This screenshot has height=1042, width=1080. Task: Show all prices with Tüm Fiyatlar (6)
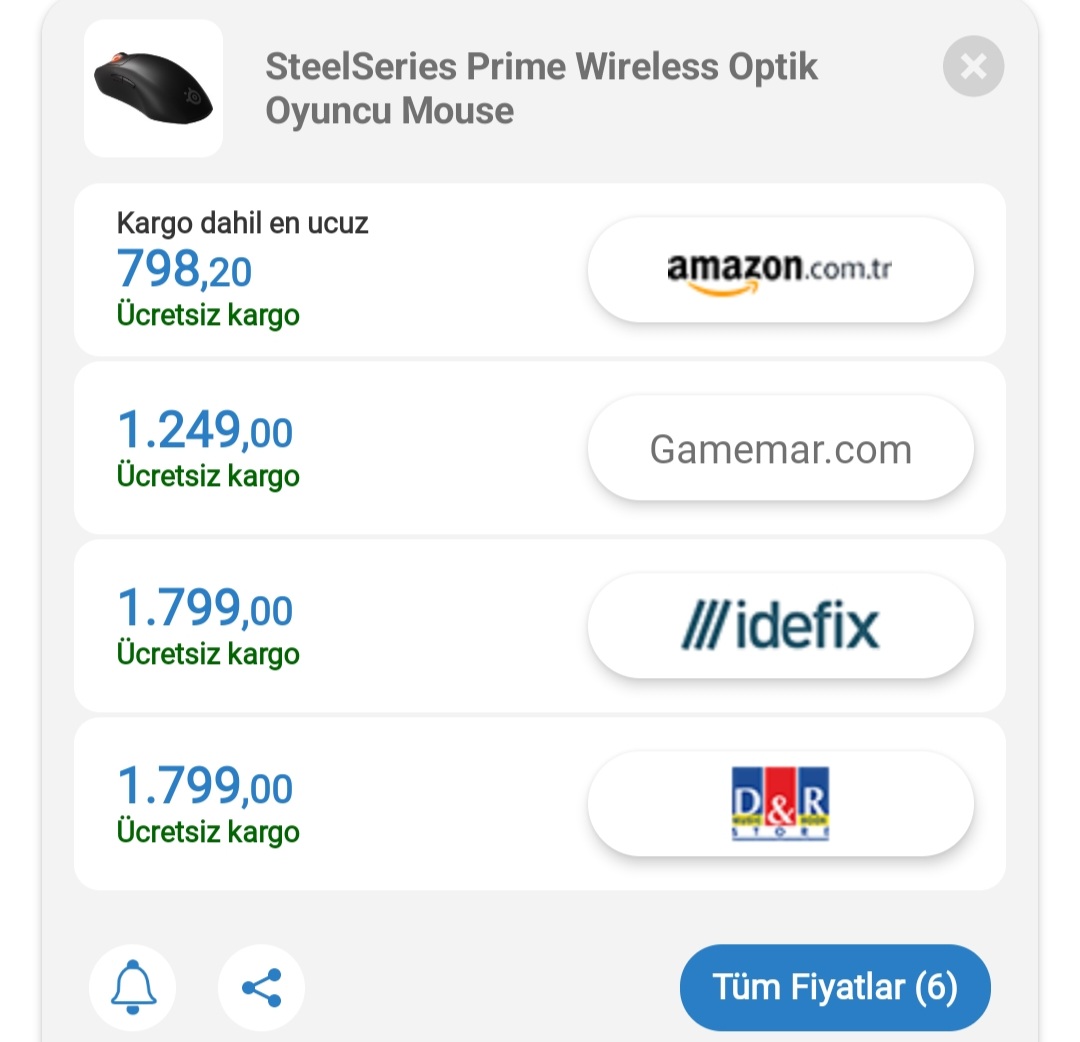click(835, 987)
